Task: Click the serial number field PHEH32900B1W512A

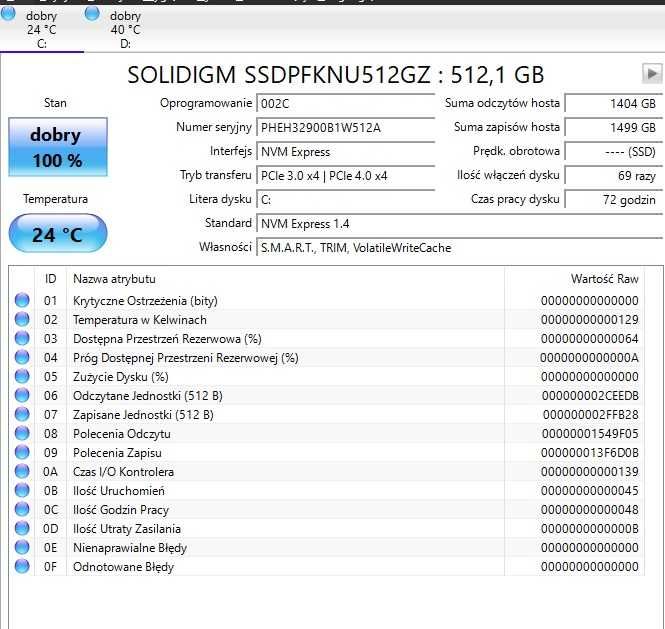Action: [x=346, y=128]
